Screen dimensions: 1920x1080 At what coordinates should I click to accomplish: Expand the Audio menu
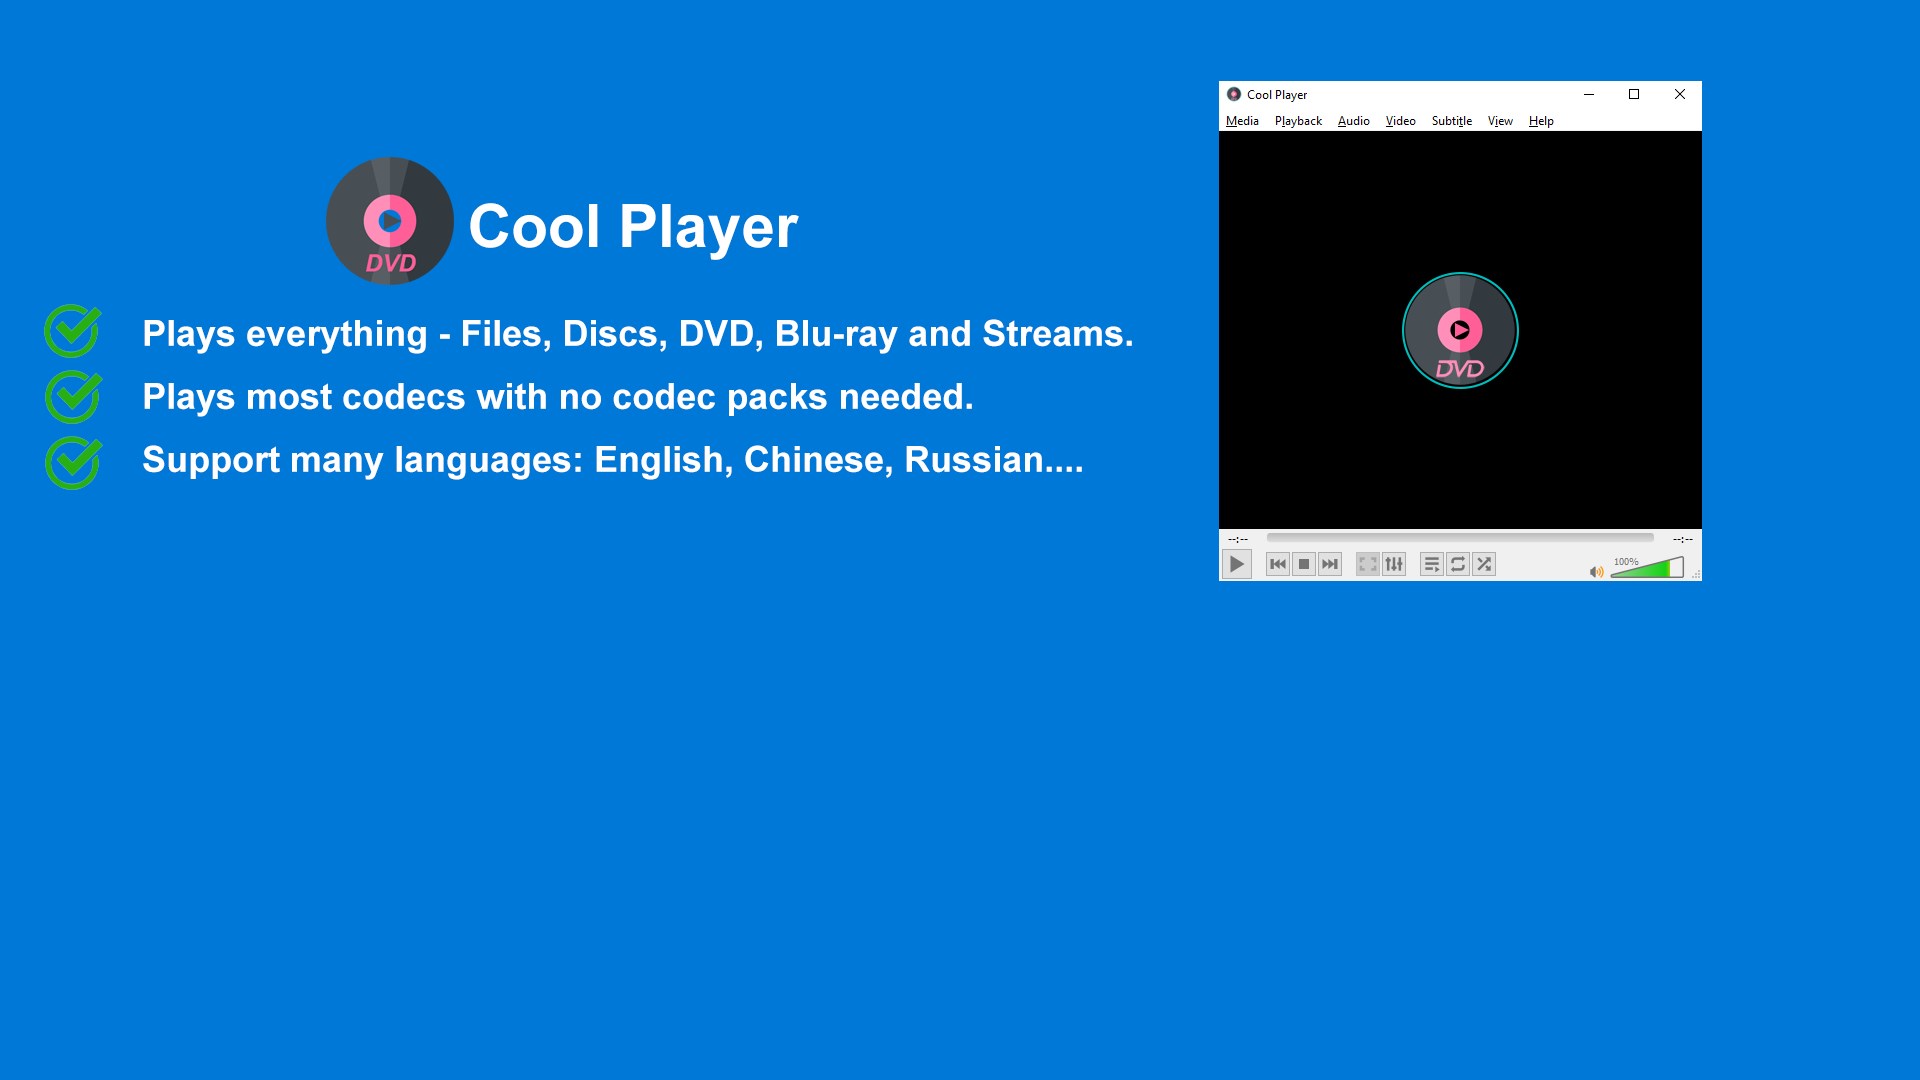pos(1353,121)
